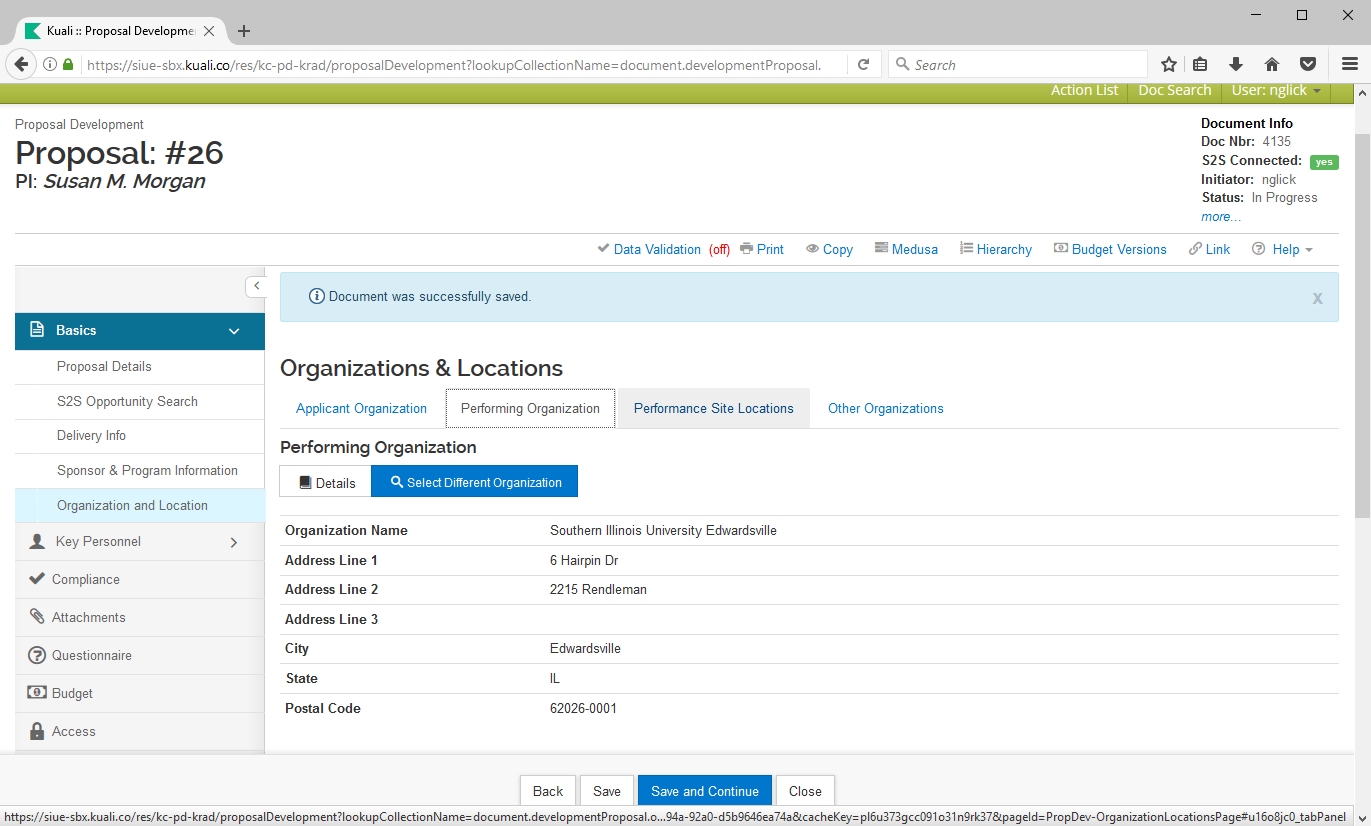
Task: Switch to Applicant Organization tab
Action: [361, 408]
